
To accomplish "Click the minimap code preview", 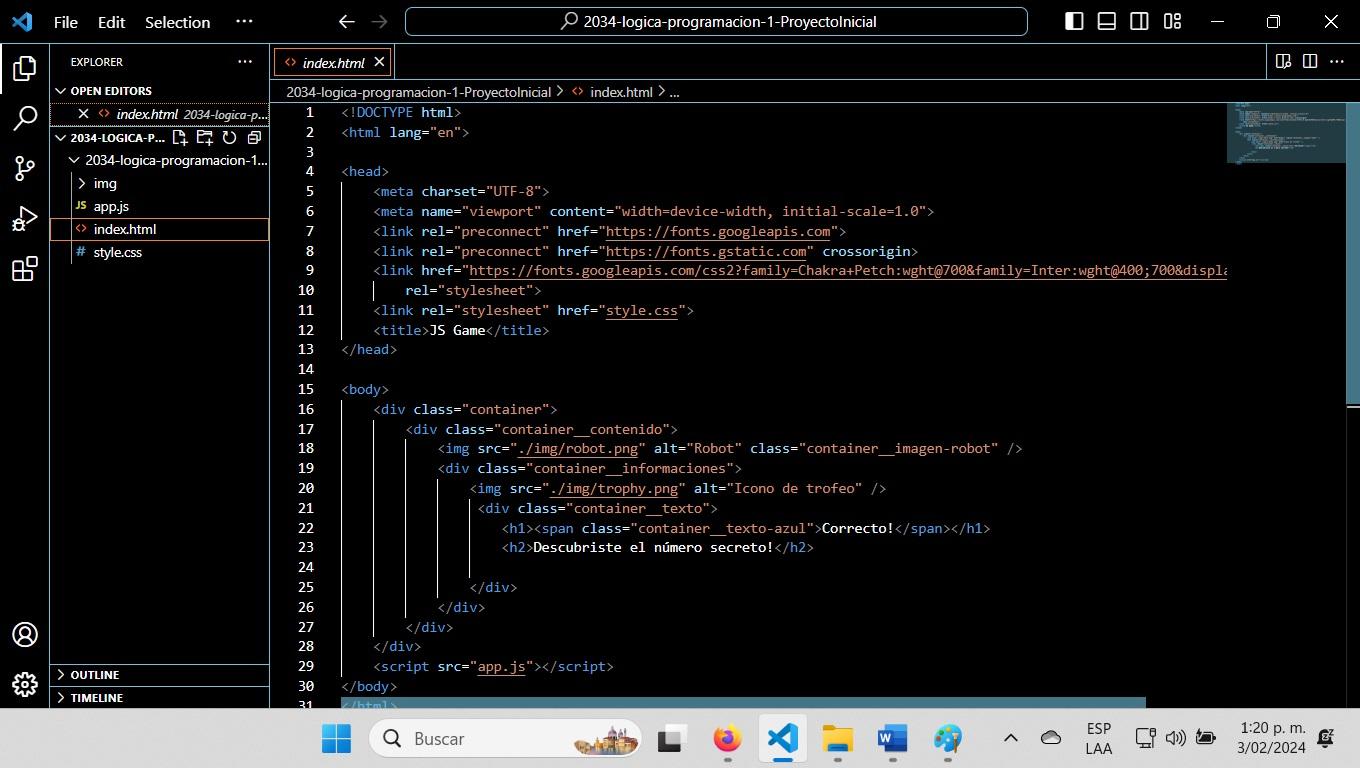I will pyautogui.click(x=1285, y=132).
